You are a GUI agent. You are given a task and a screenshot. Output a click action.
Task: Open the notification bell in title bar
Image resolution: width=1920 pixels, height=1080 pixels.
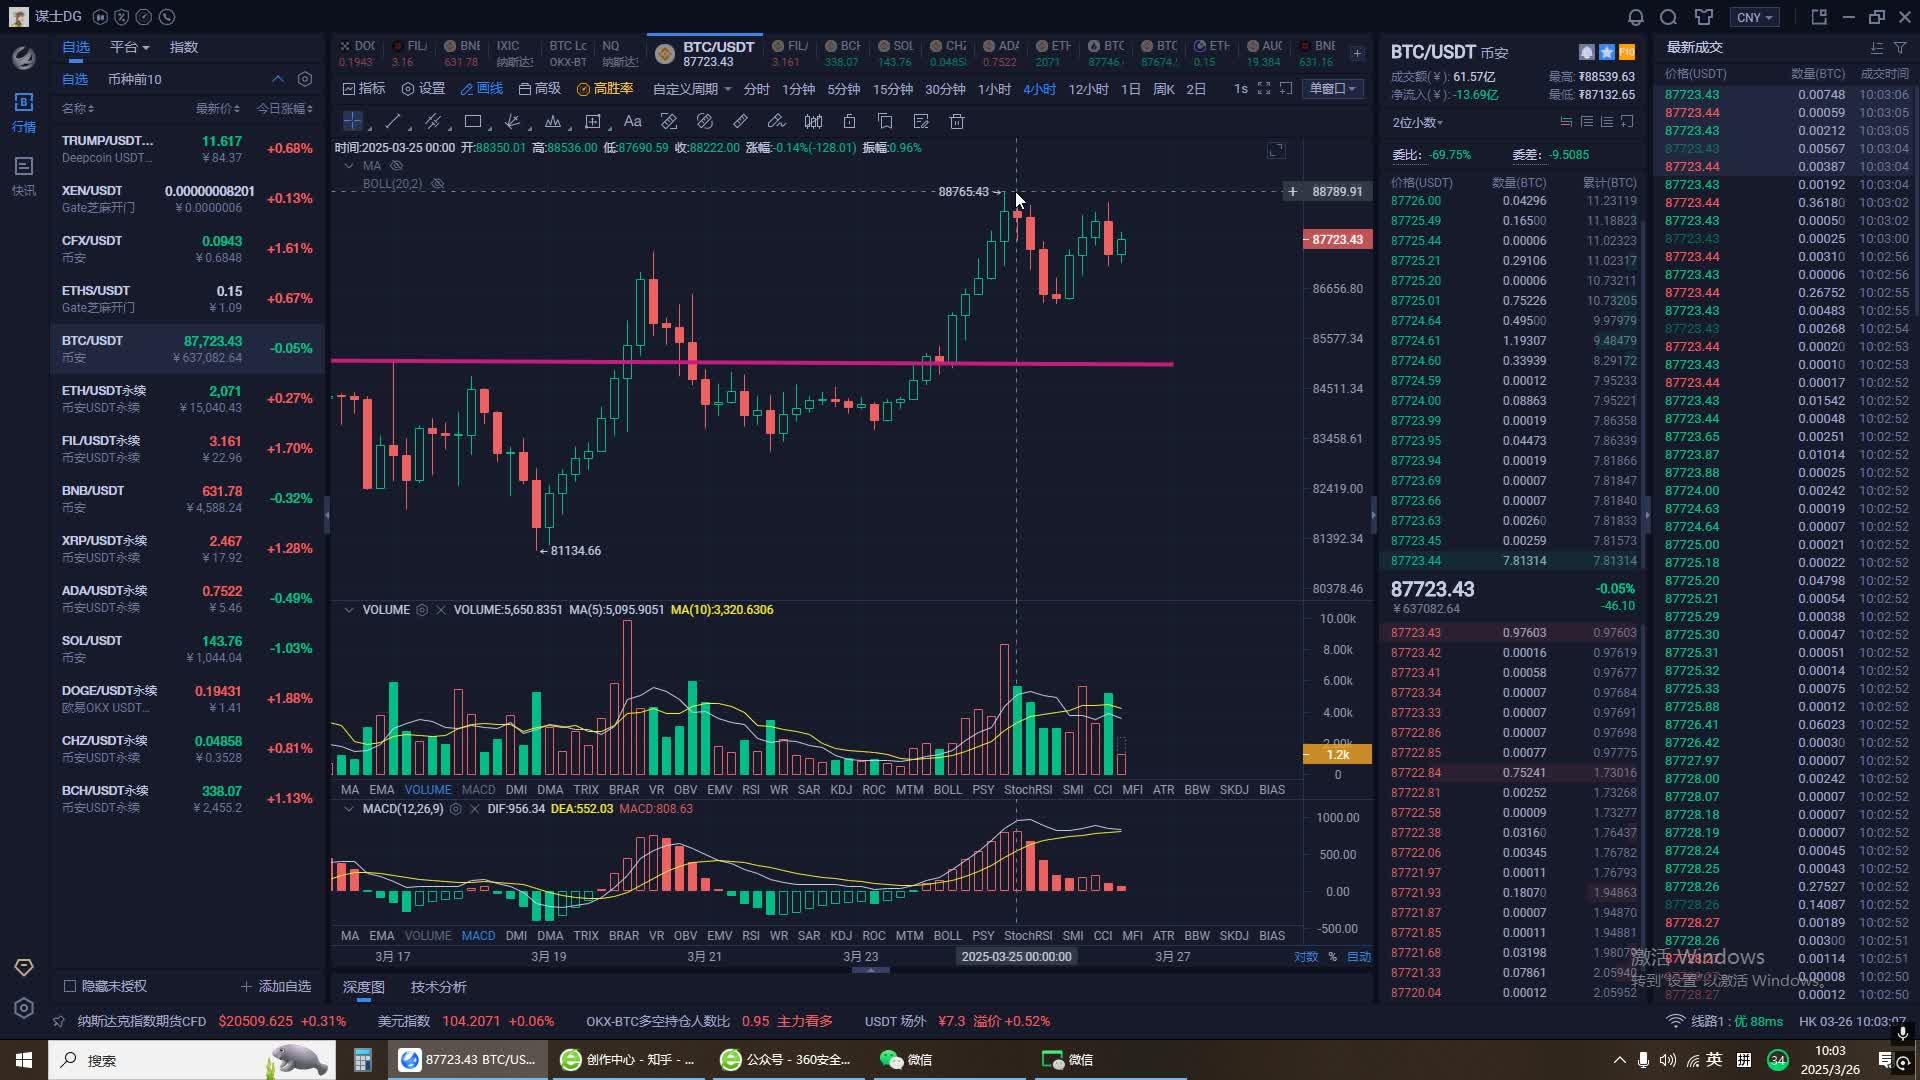[1636, 17]
